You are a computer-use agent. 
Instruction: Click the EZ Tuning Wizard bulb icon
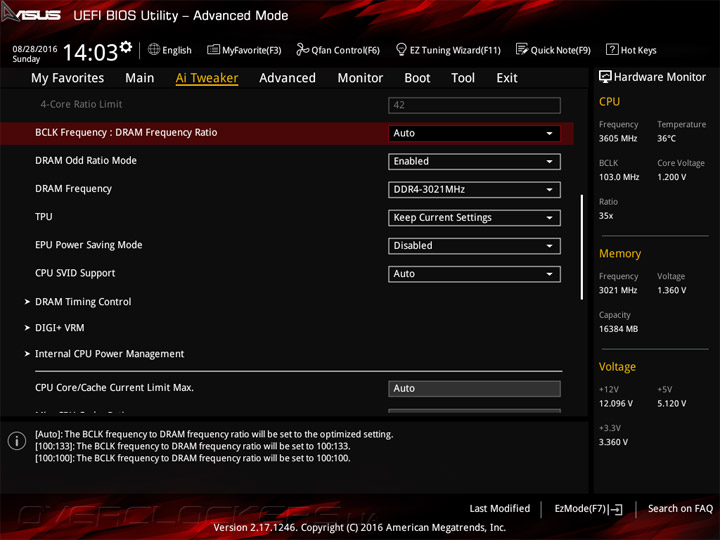tap(401, 49)
